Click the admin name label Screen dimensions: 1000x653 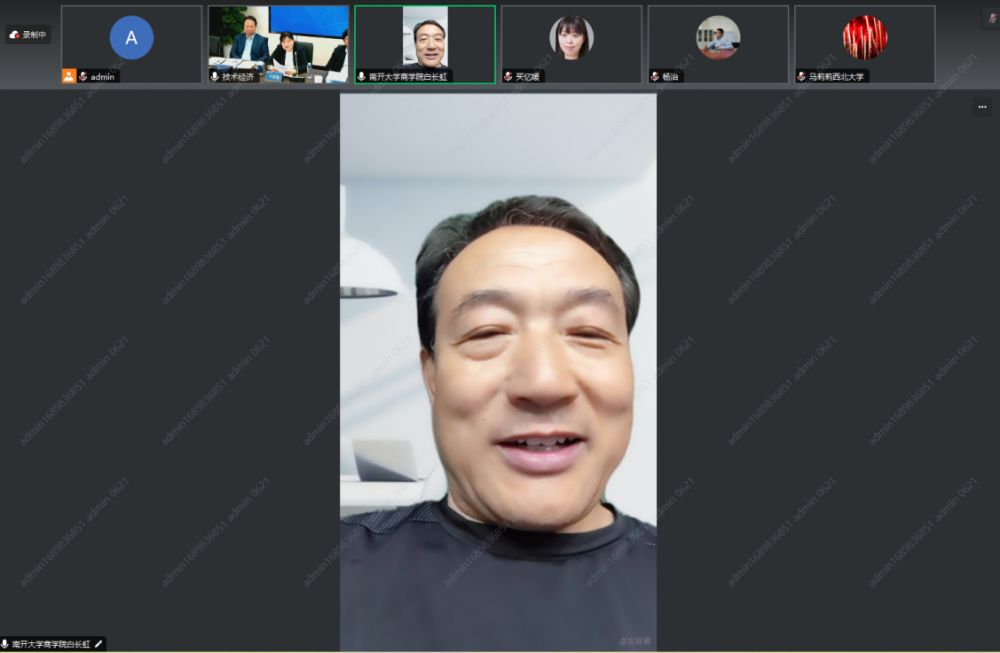coord(102,76)
